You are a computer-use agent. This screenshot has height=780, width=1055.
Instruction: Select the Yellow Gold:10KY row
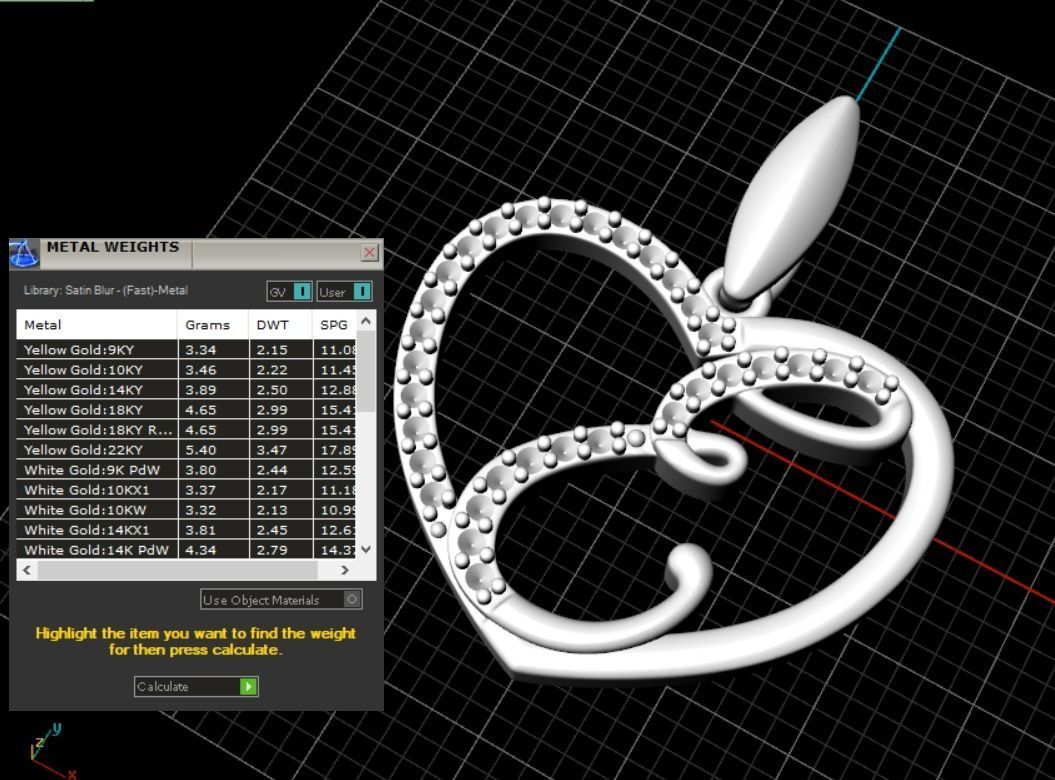186,369
